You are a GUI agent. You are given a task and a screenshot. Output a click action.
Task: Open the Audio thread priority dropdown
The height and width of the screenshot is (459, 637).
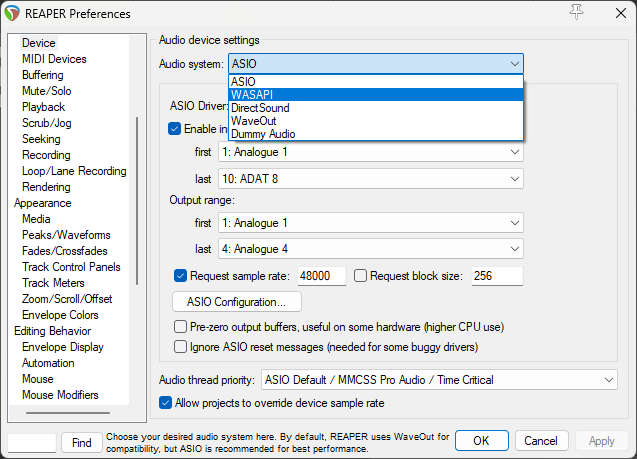coord(439,380)
